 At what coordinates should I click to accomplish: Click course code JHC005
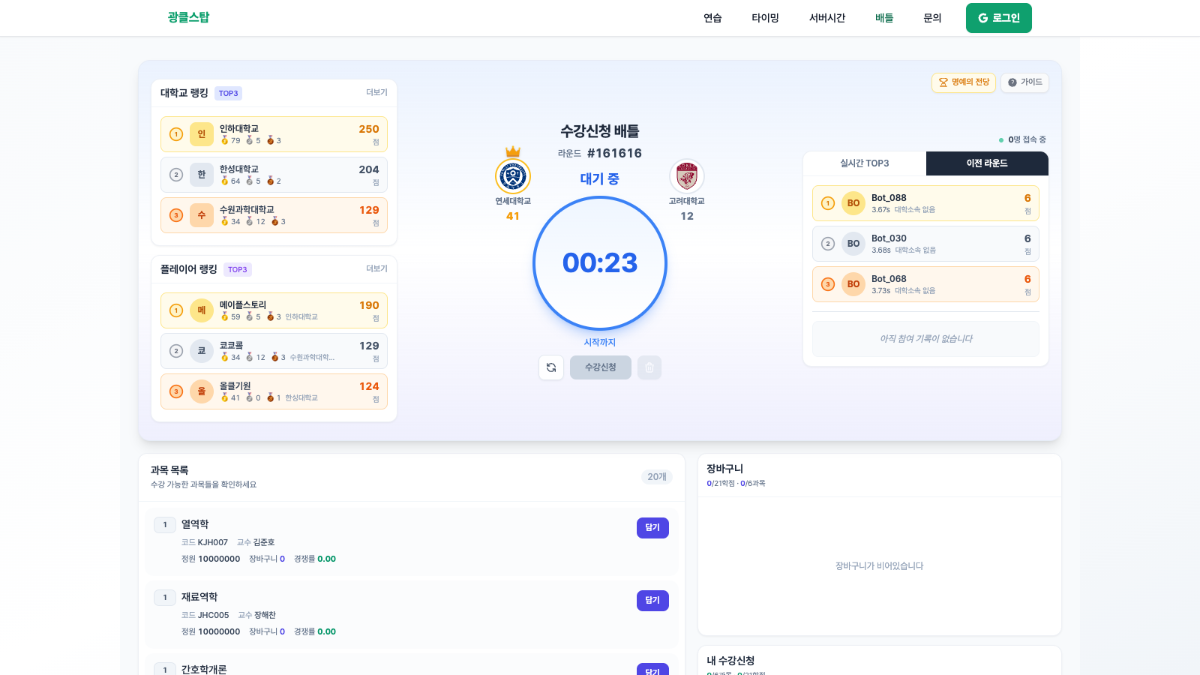point(213,615)
